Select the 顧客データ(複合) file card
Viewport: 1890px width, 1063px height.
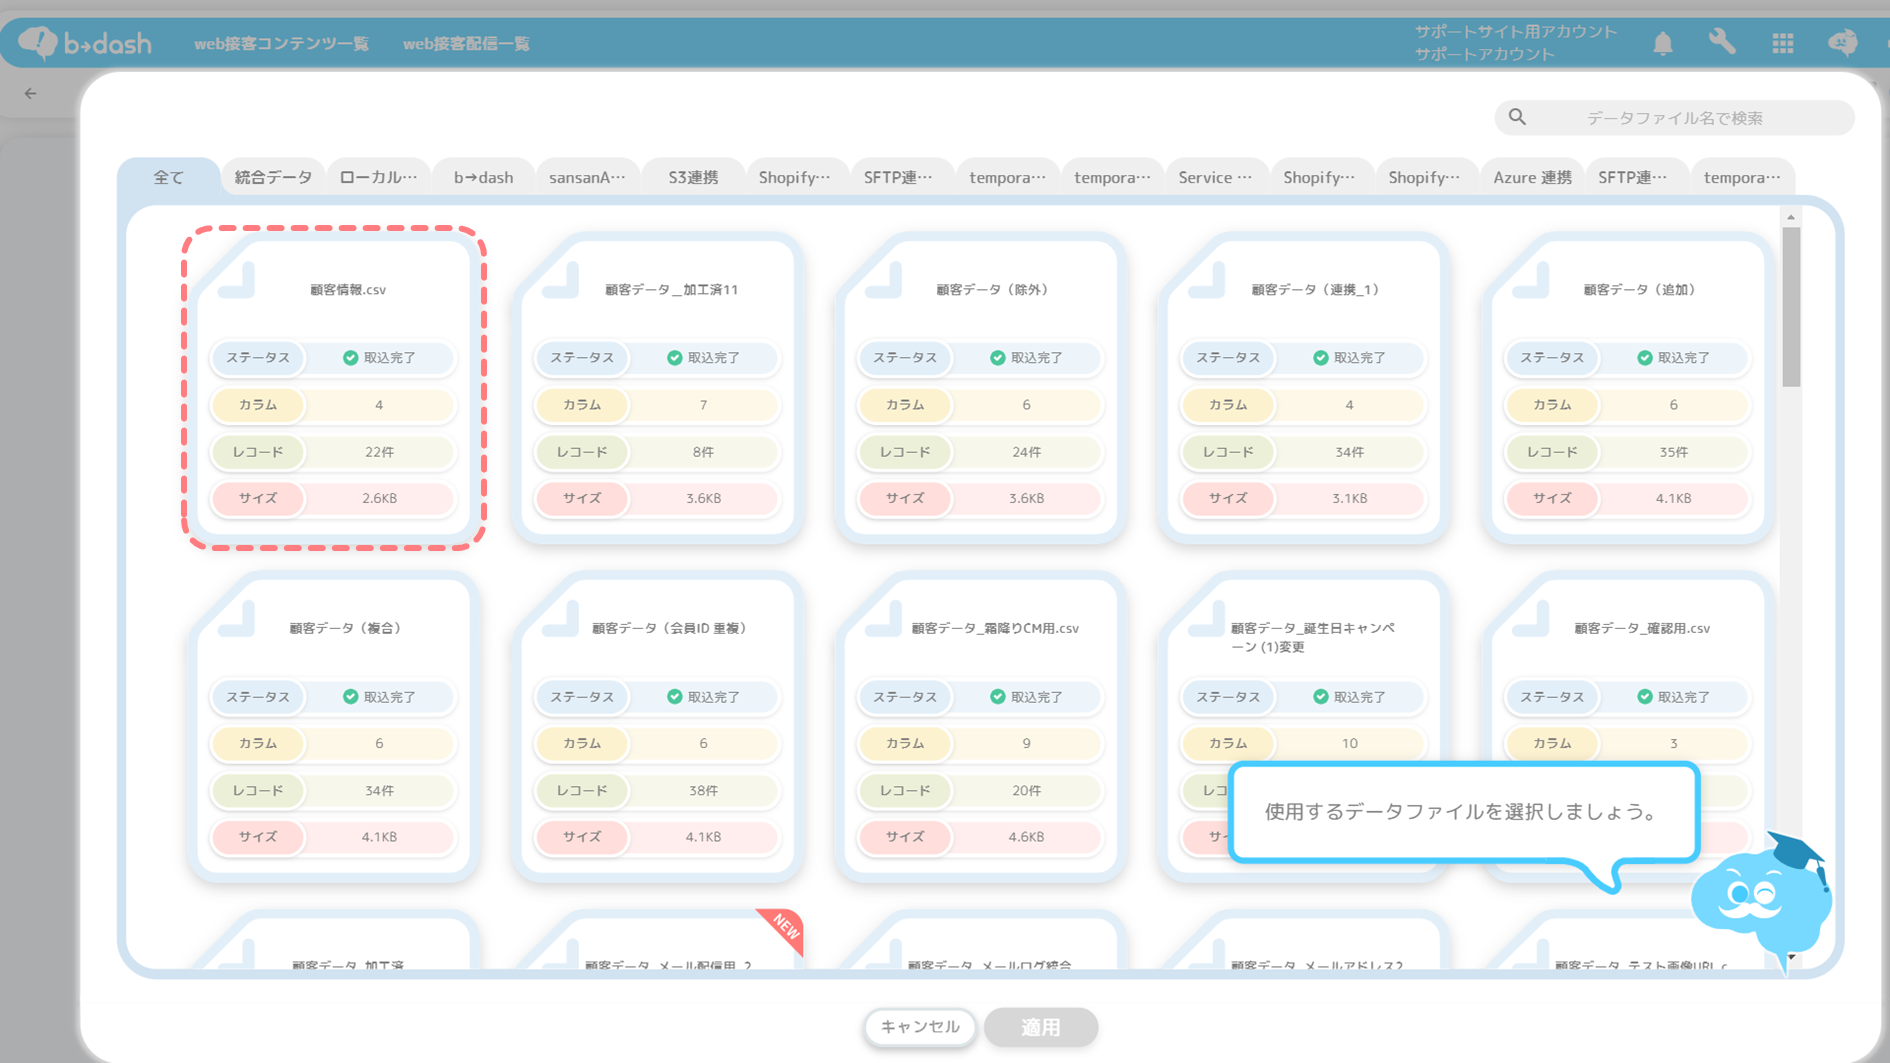[x=334, y=727]
